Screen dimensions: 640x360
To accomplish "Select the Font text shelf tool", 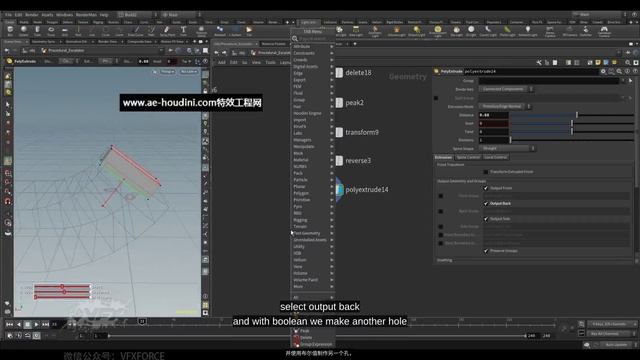I will (x=183, y=31).
